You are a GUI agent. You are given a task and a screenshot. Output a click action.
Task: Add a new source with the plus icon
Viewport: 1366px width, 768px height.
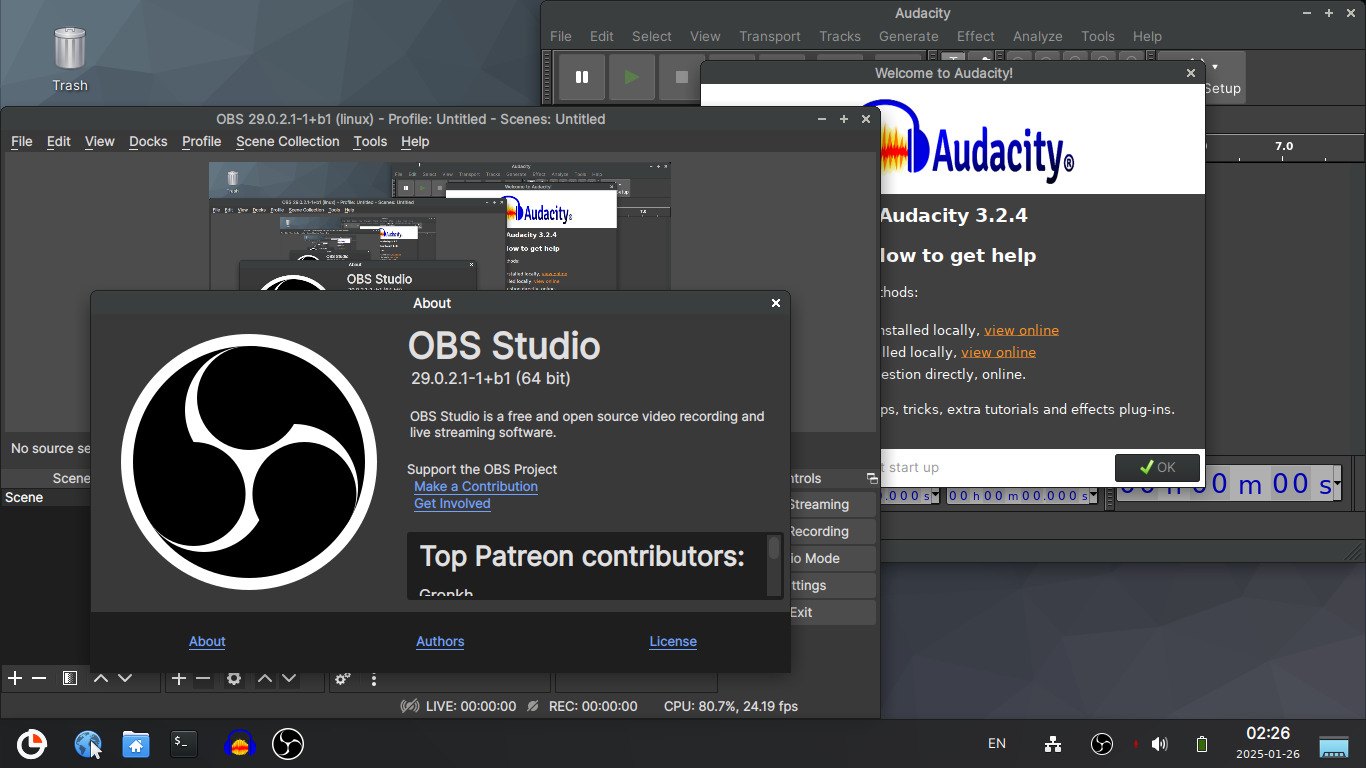[179, 678]
